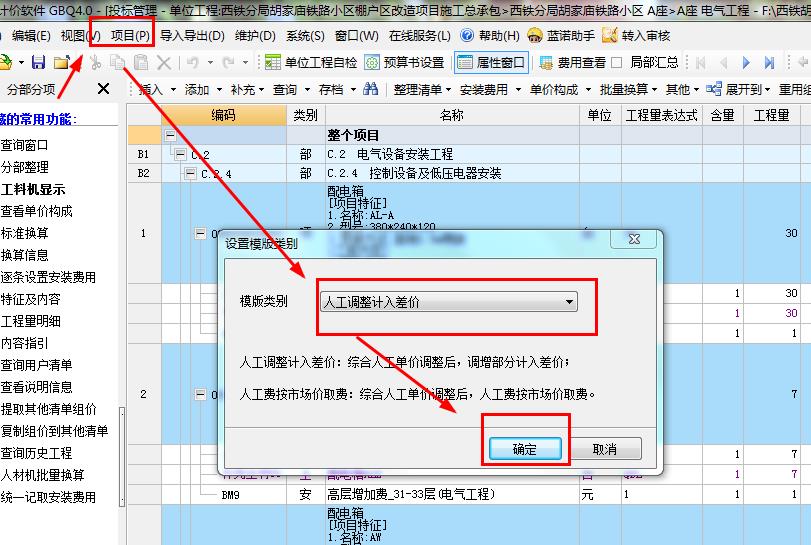The image size is (811, 545).
Task: Open the 模版类别 combo box
Action: click(x=448, y=301)
